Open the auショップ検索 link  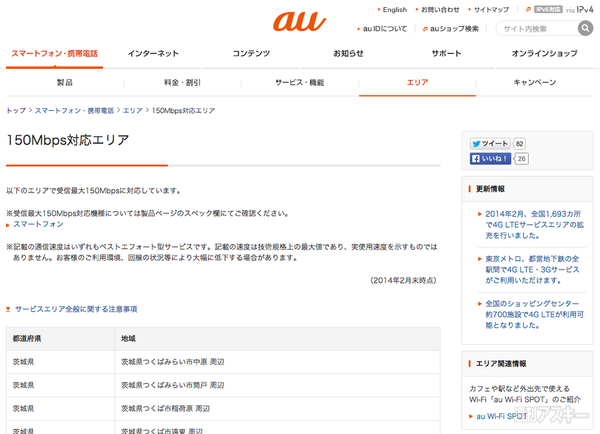point(454,29)
